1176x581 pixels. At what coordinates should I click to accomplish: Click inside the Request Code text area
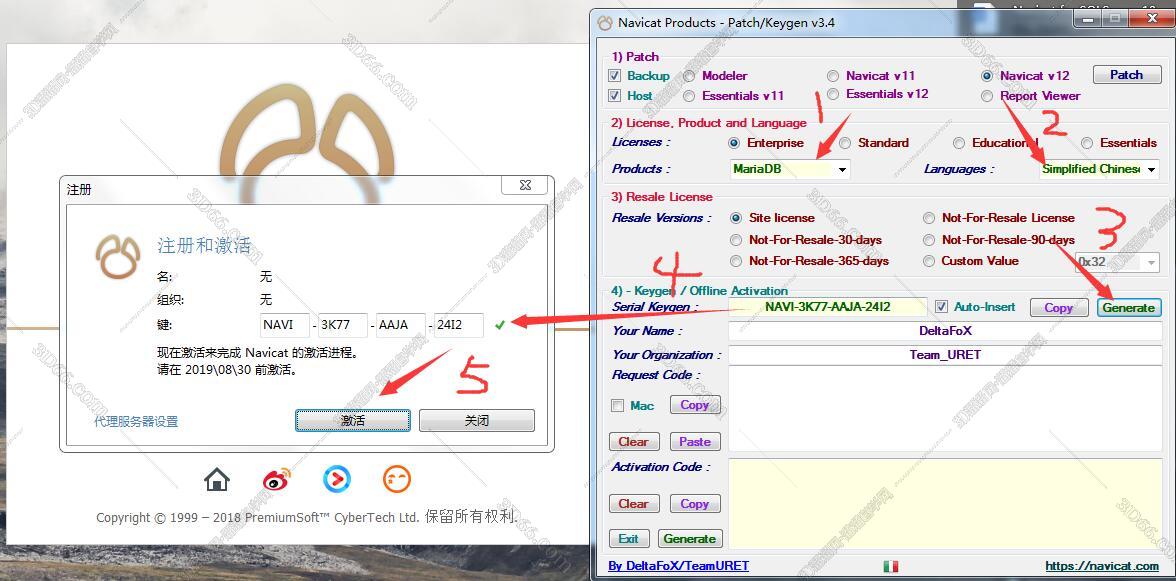945,409
